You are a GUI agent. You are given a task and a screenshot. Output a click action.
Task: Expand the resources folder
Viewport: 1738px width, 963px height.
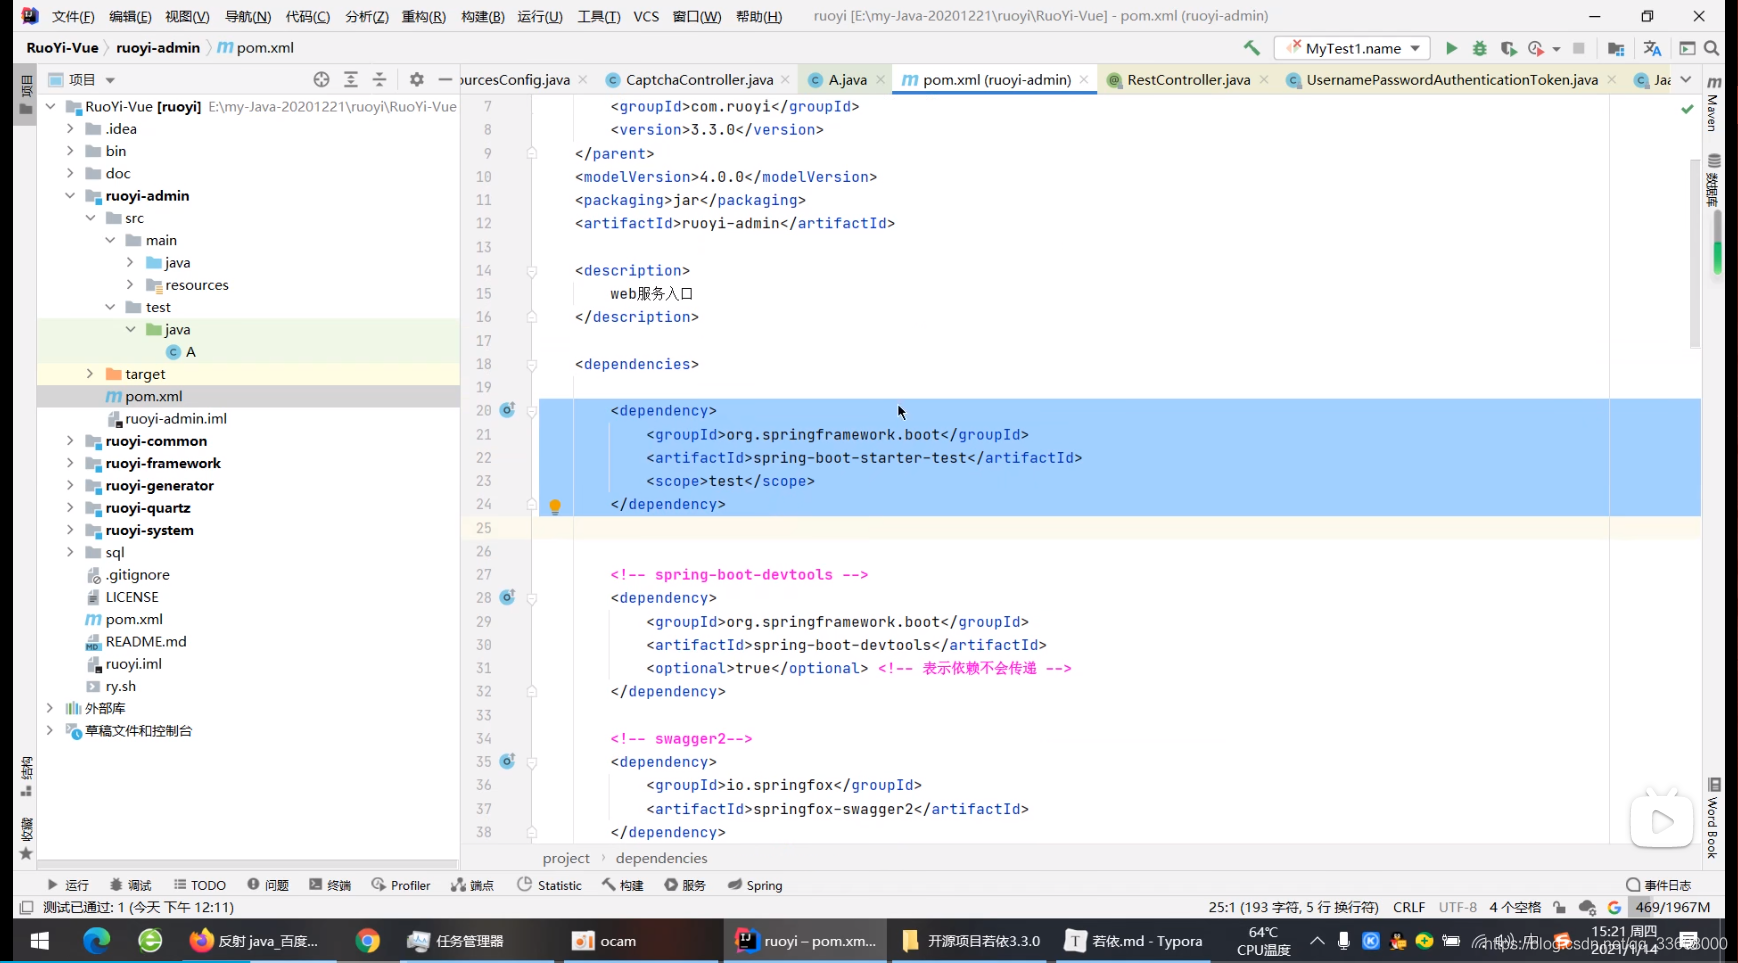[x=130, y=285]
